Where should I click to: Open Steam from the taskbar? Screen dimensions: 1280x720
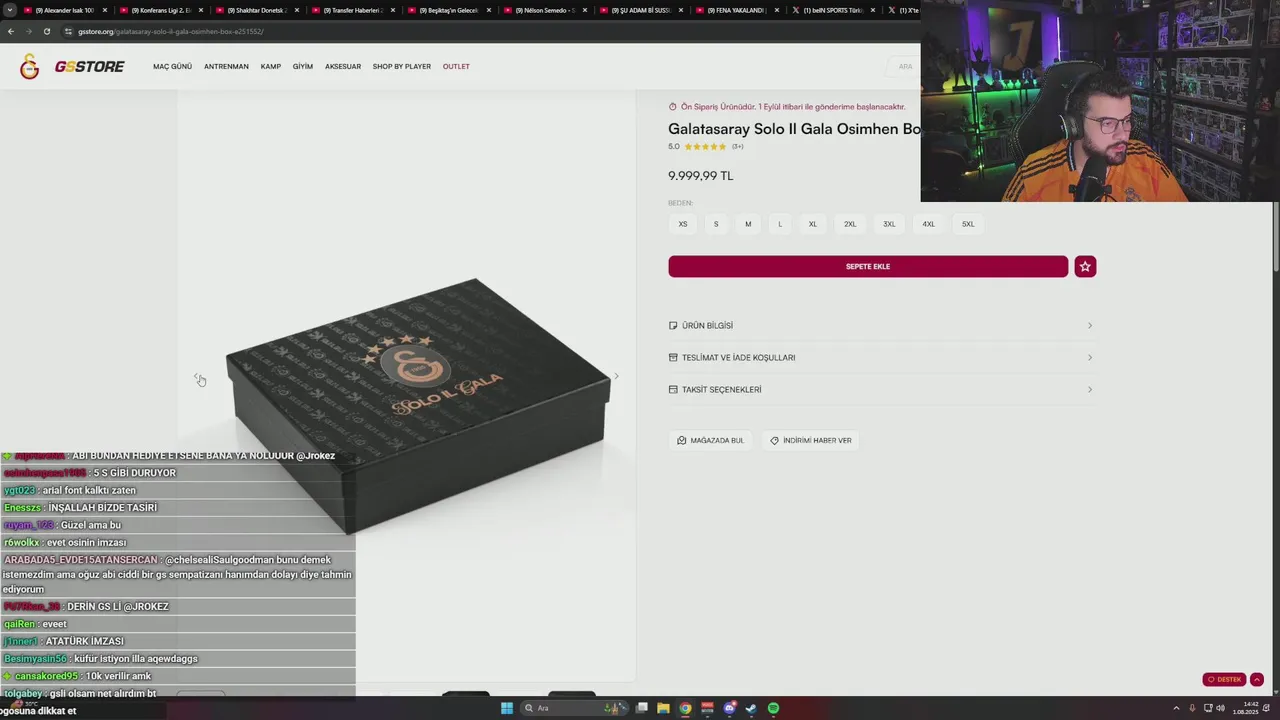click(751, 708)
